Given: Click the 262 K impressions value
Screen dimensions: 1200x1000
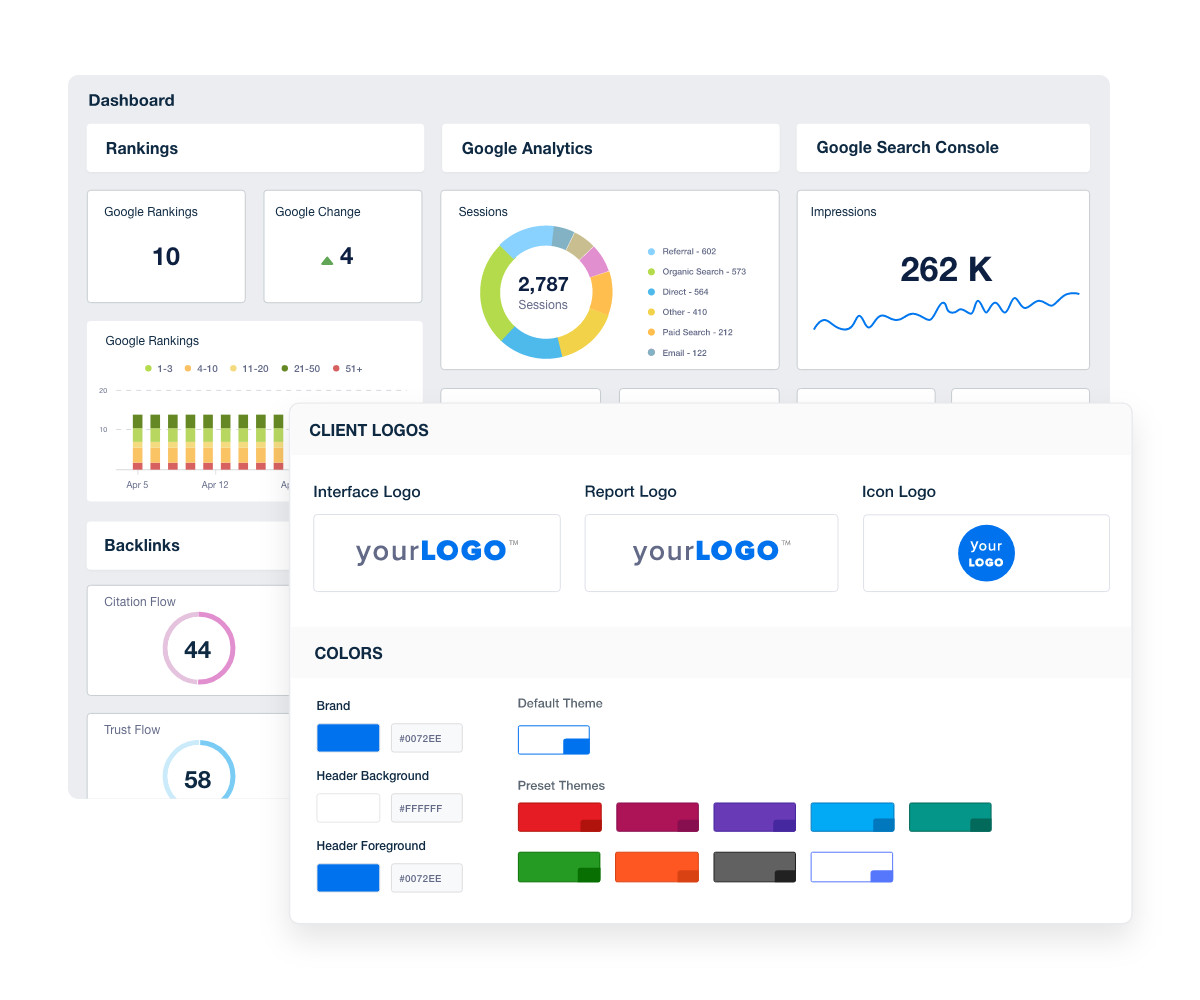Looking at the screenshot, I should pyautogui.click(x=946, y=269).
